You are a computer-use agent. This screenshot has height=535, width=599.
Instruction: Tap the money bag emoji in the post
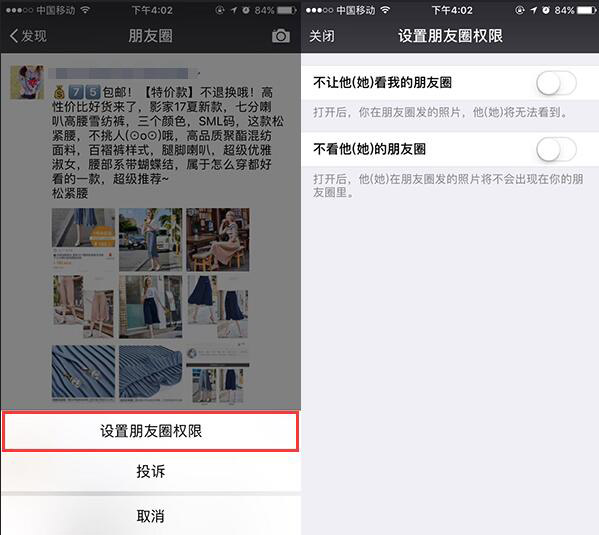59,92
